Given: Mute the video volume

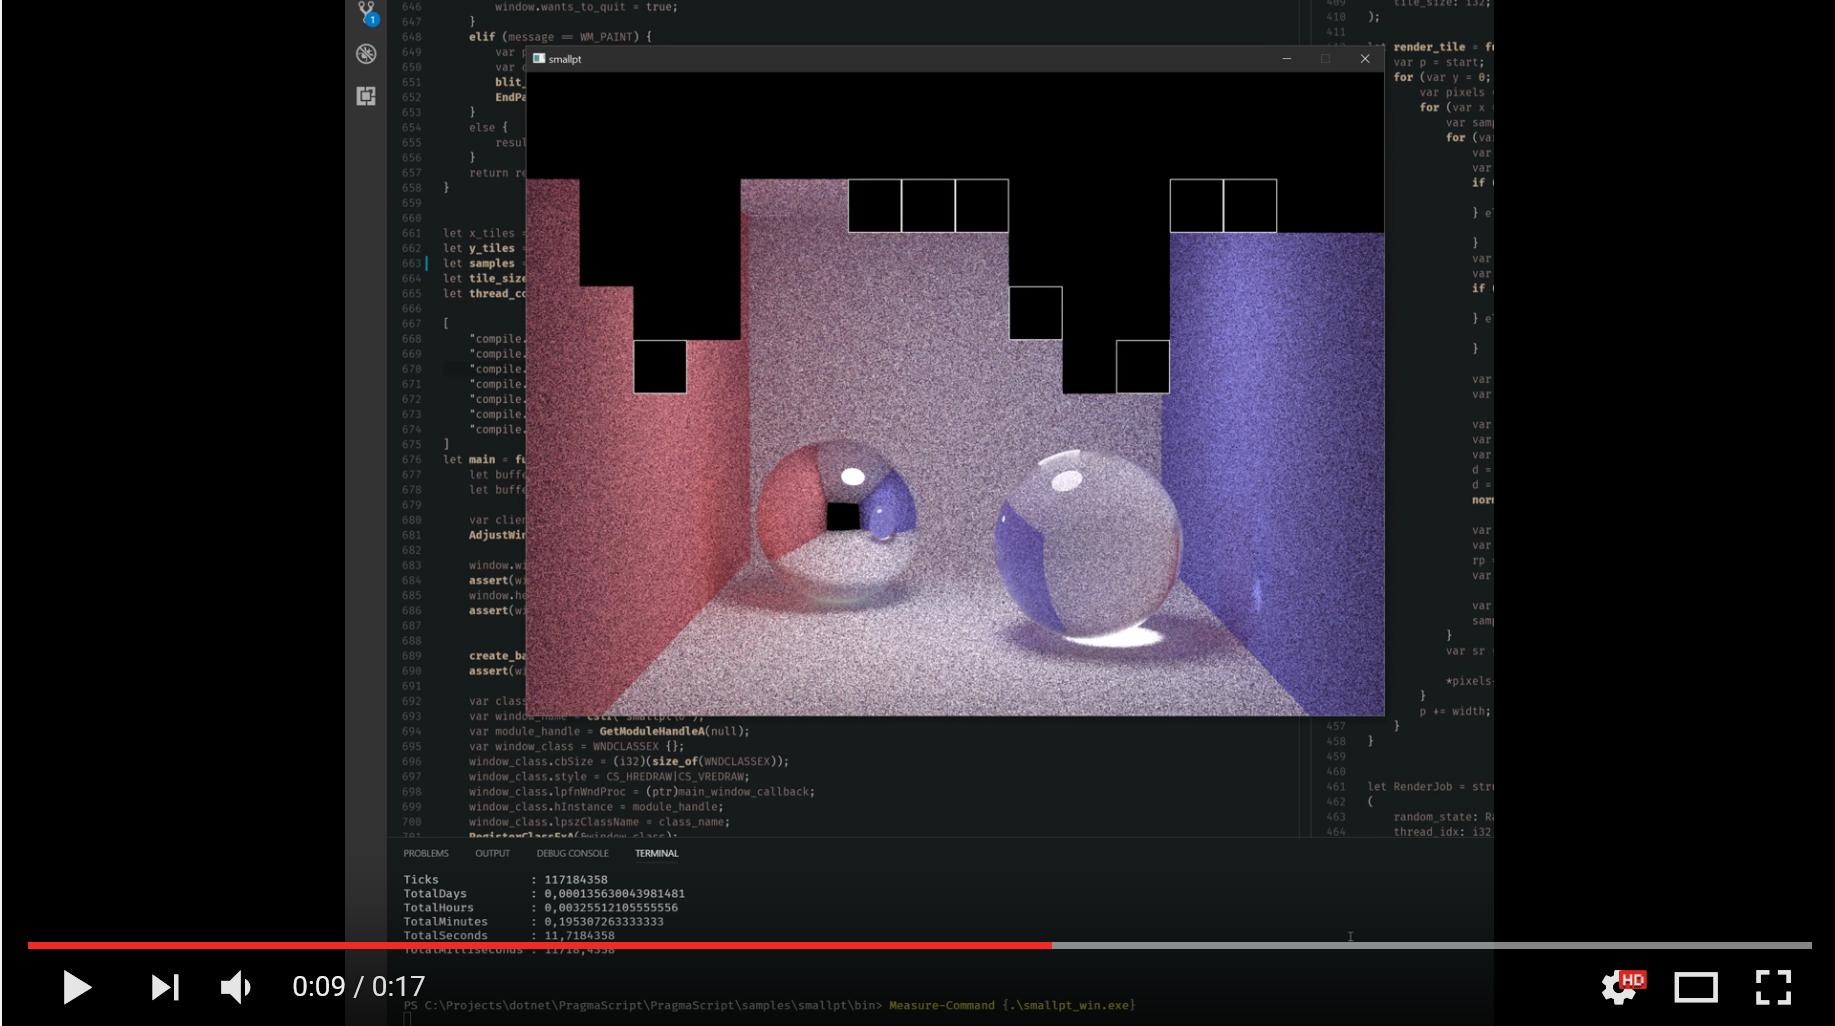Looking at the screenshot, I should [x=235, y=987].
